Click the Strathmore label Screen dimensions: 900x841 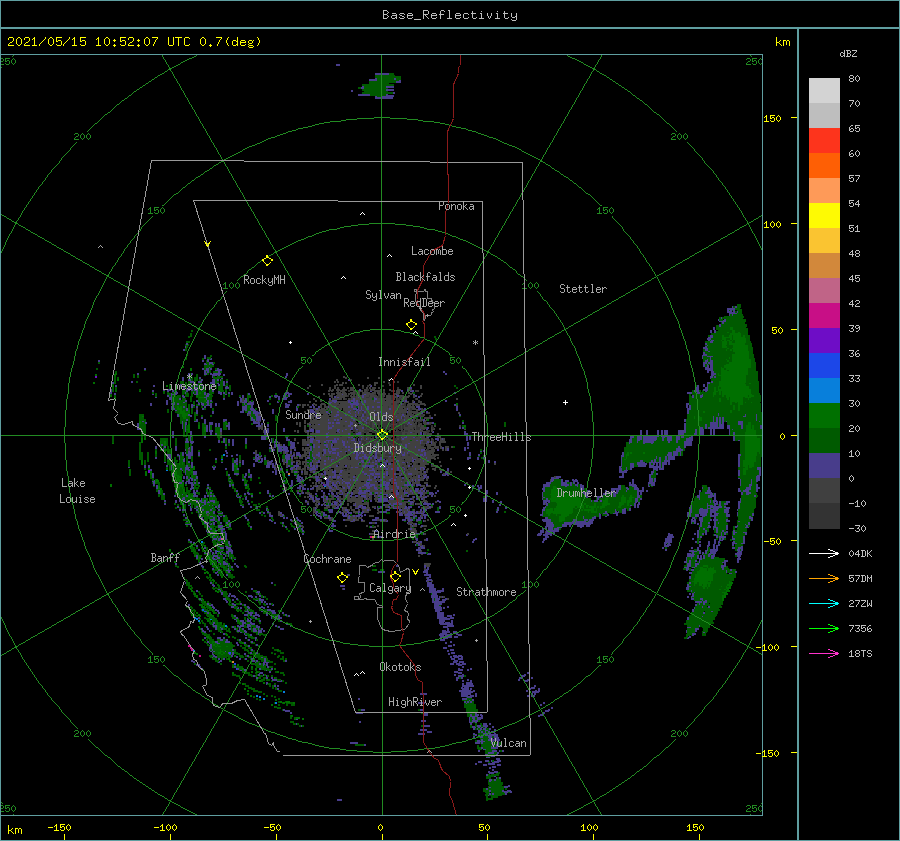click(486, 592)
